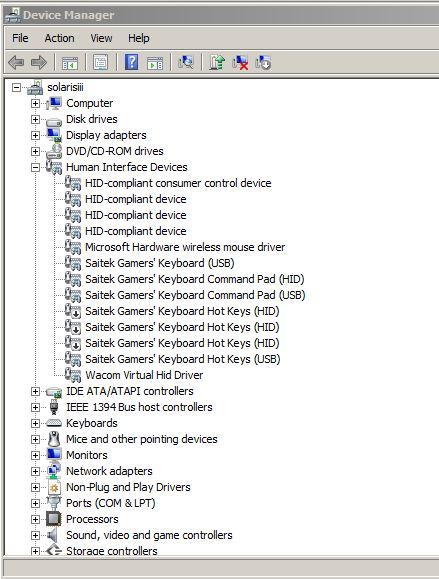Viewport: 439px width, 579px height.
Task: Collapse the Human Interface Devices category
Action: click(35, 167)
